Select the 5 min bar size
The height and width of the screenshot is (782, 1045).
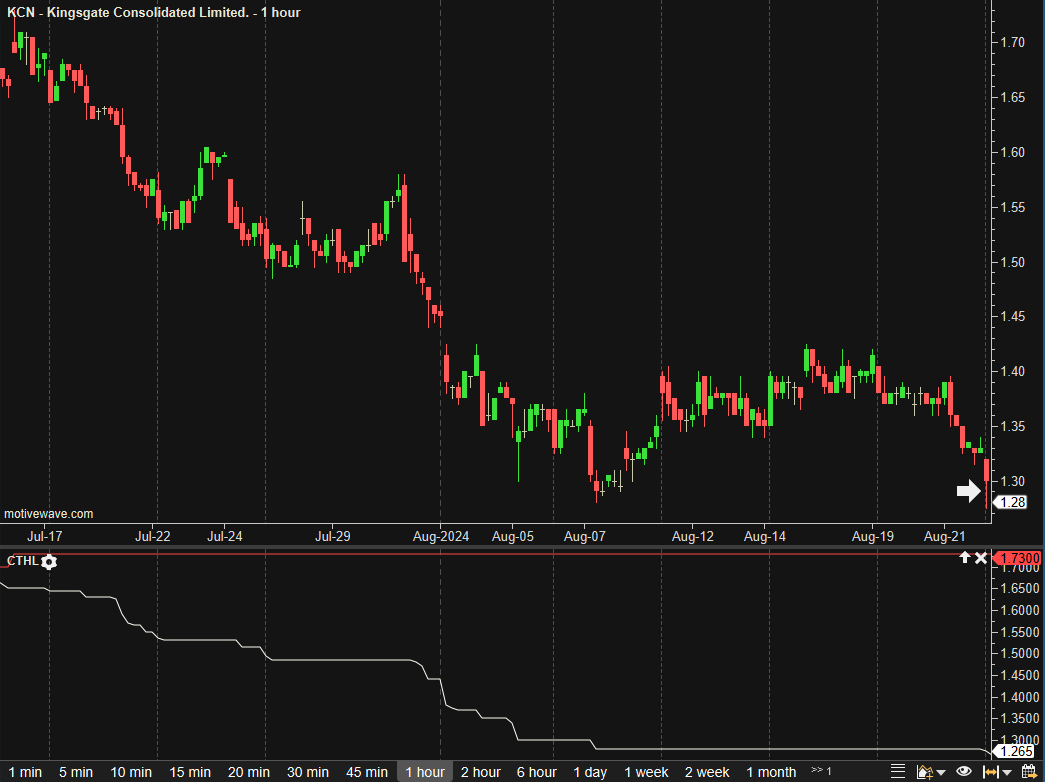(75, 772)
